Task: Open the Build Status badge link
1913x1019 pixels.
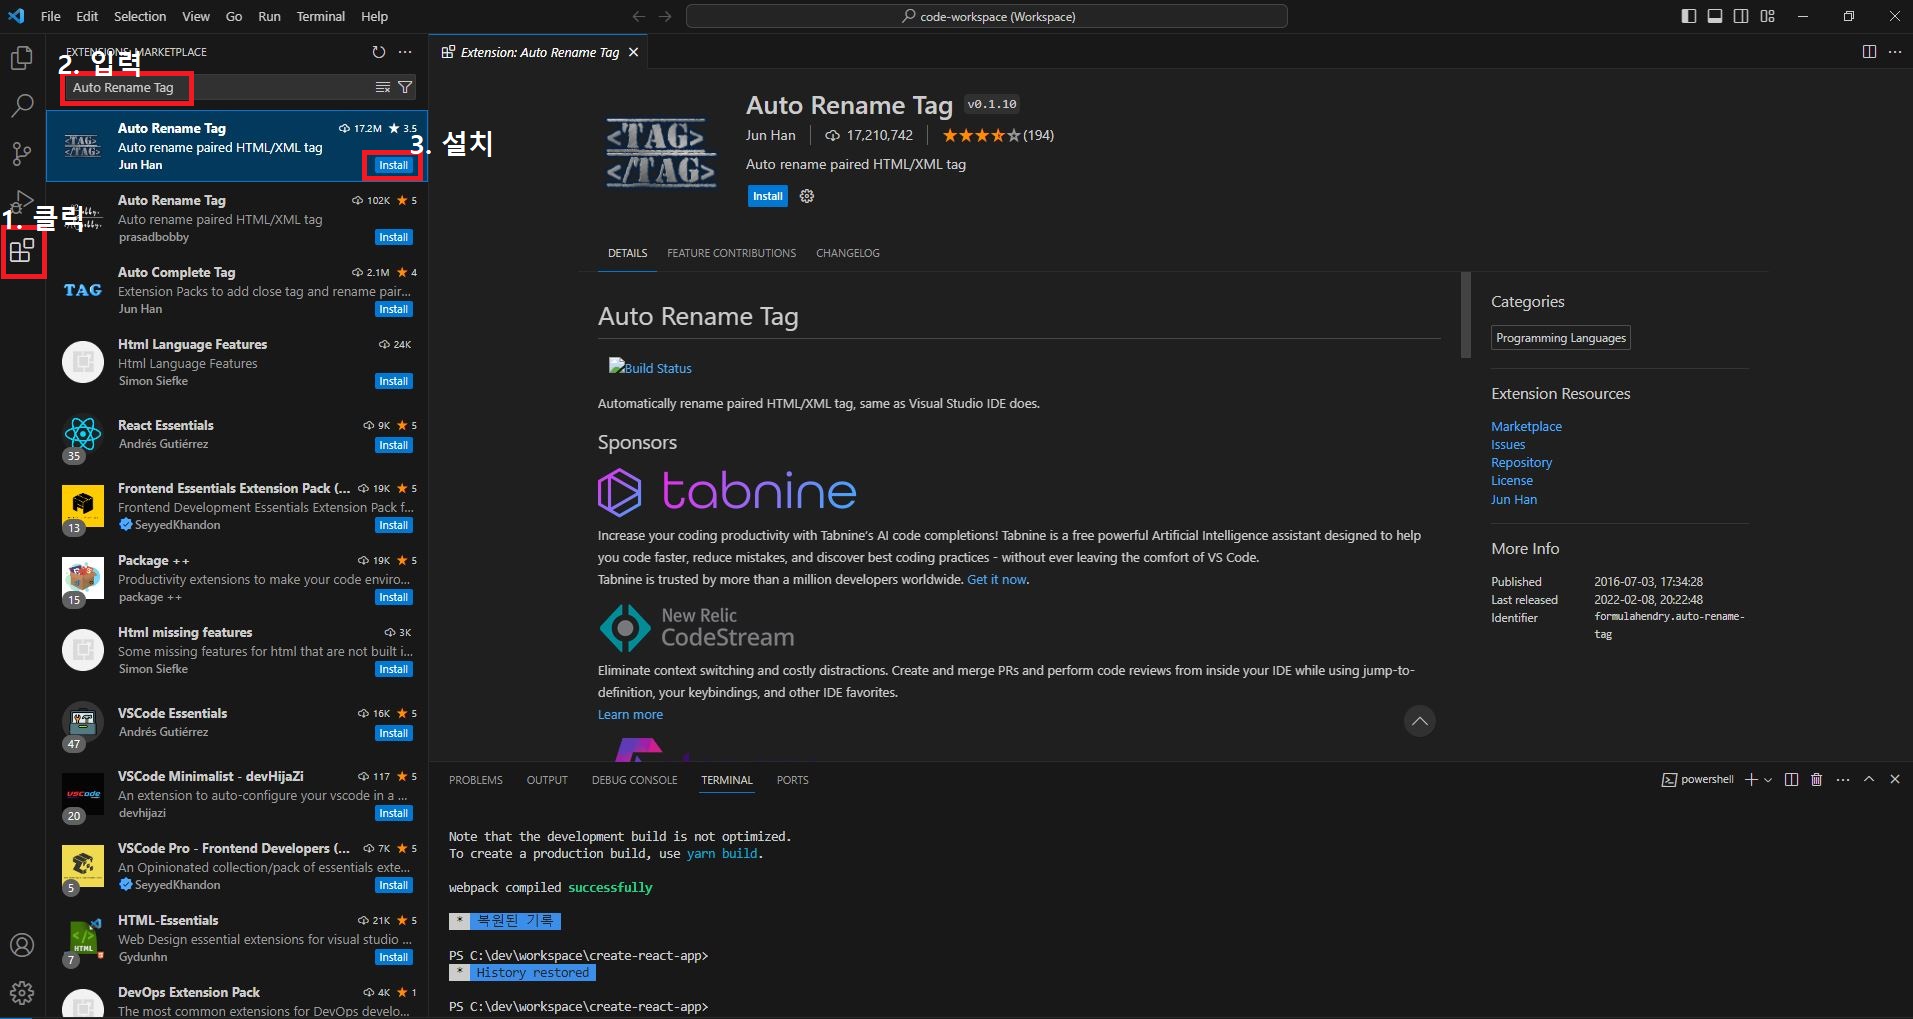Action: 650,367
